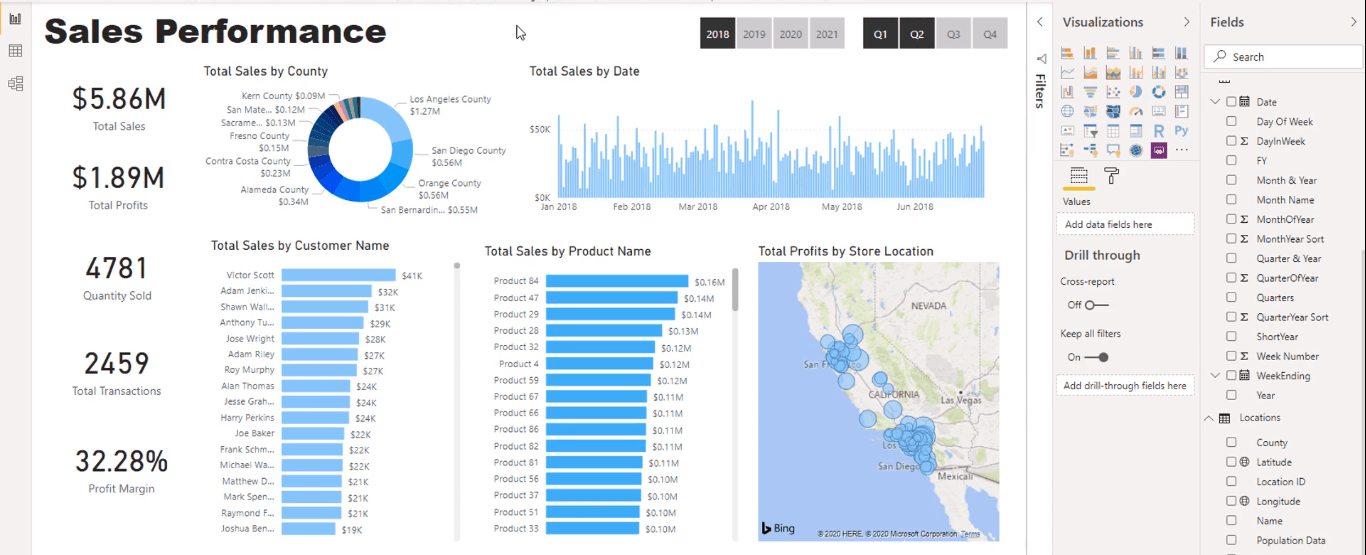Select the Treemap visualization
Screen dimensions: 1366x555
(1181, 91)
